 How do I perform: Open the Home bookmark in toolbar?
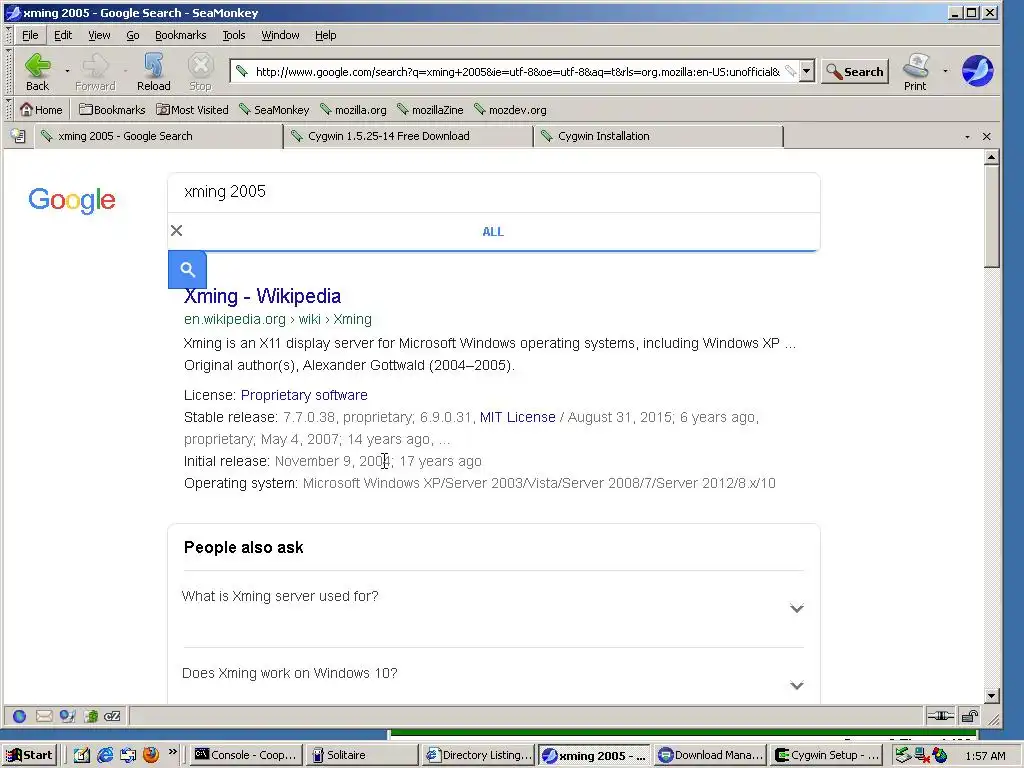pyautogui.click(x=41, y=110)
